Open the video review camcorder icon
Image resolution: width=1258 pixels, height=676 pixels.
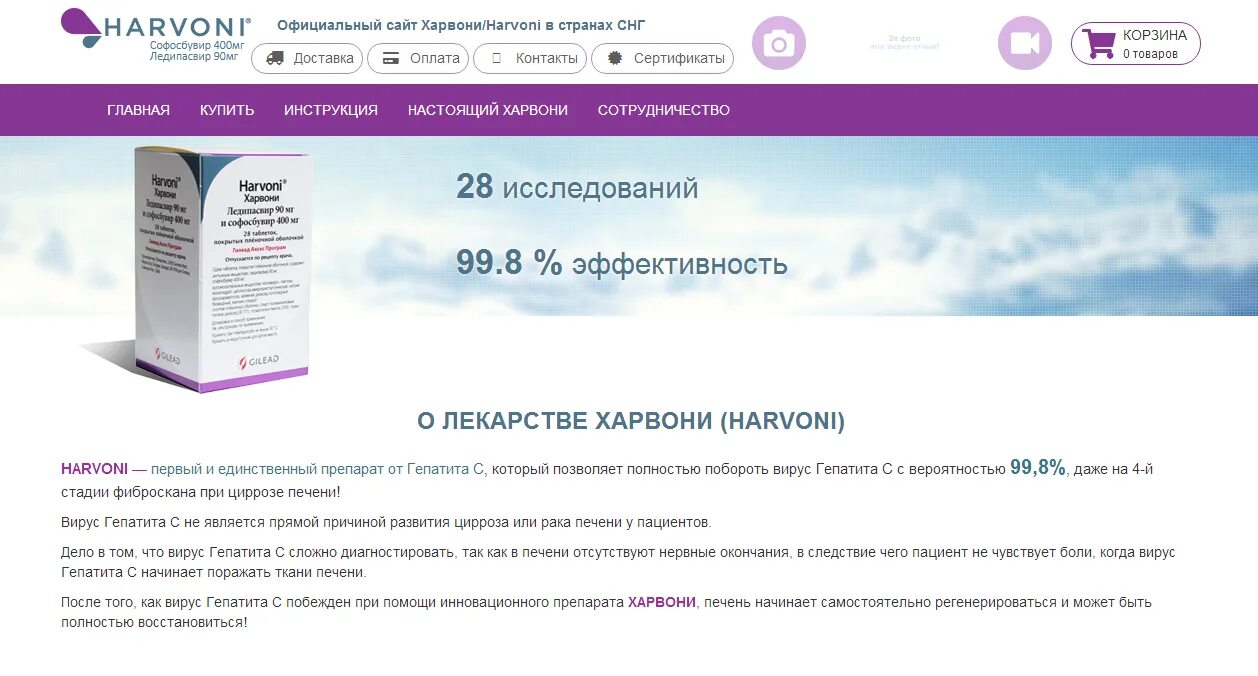point(1025,43)
